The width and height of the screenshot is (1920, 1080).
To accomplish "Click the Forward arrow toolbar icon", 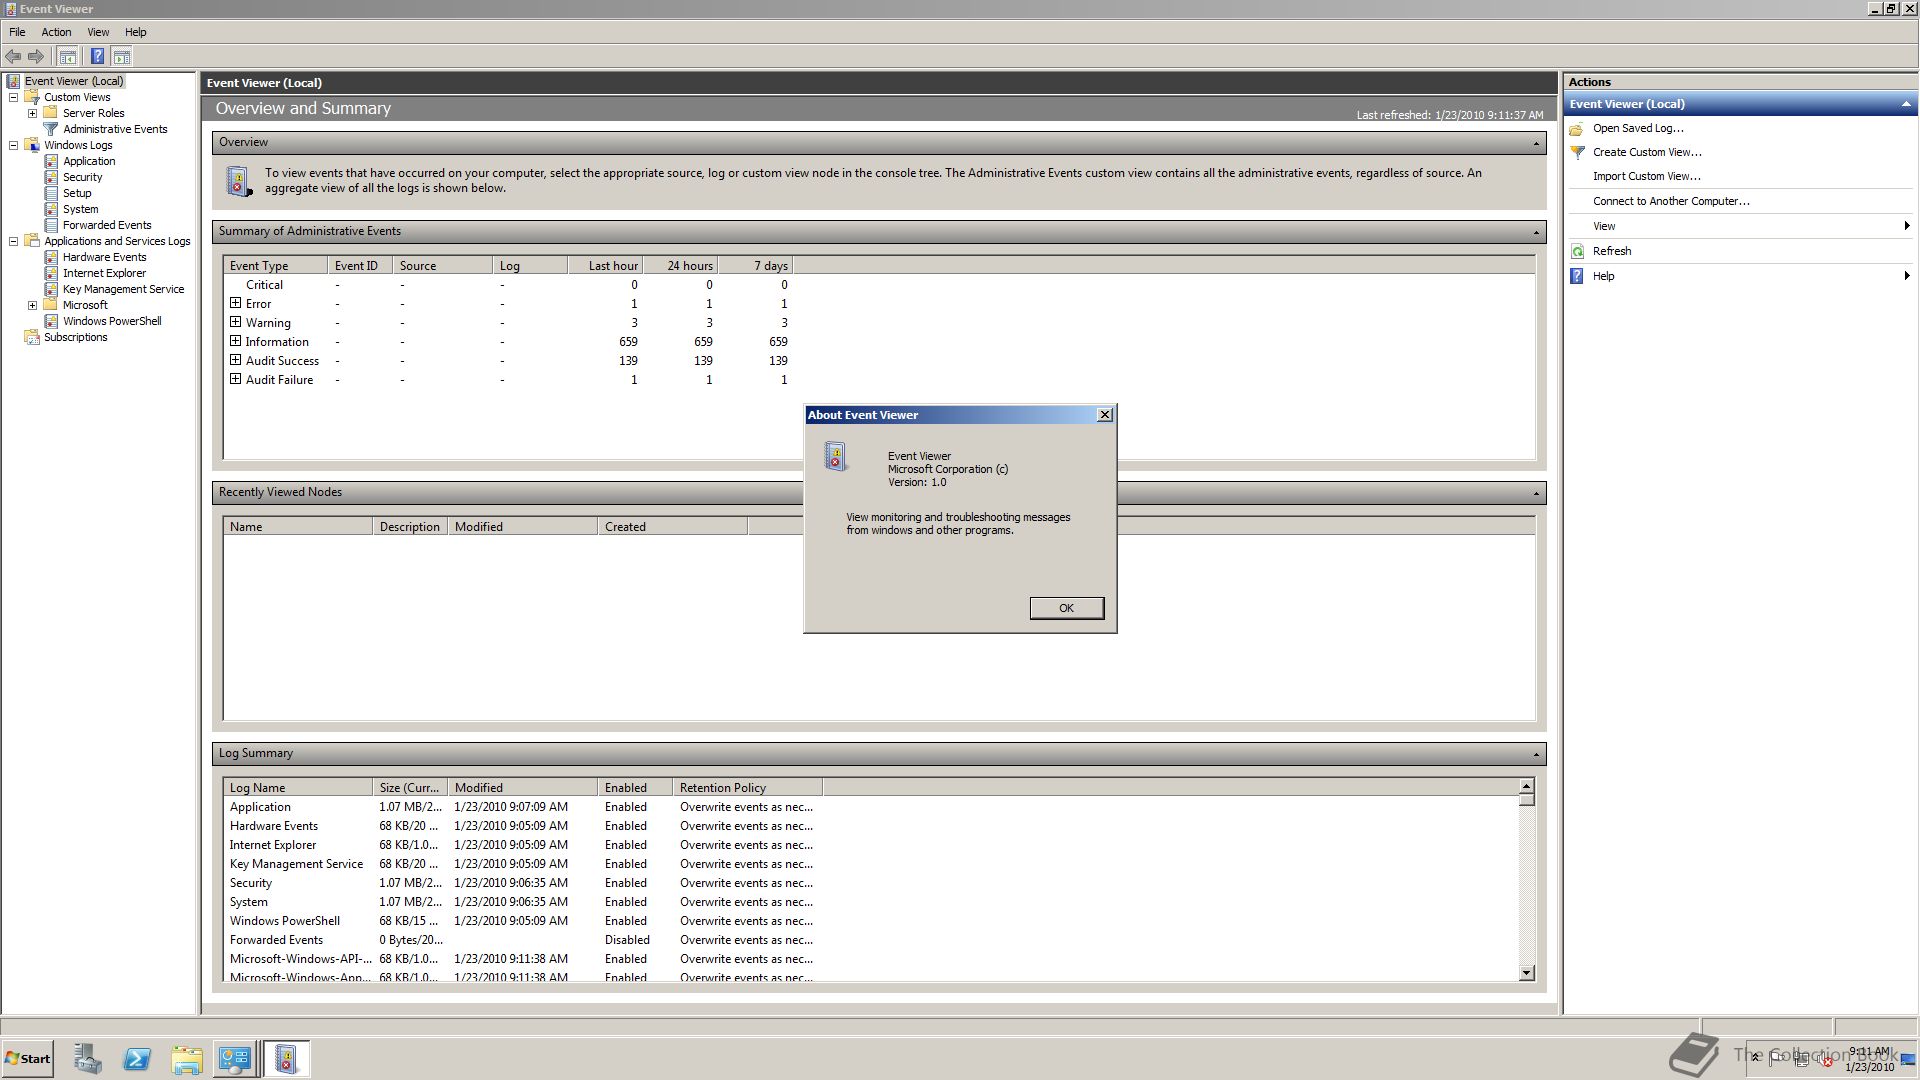I will coord(36,57).
